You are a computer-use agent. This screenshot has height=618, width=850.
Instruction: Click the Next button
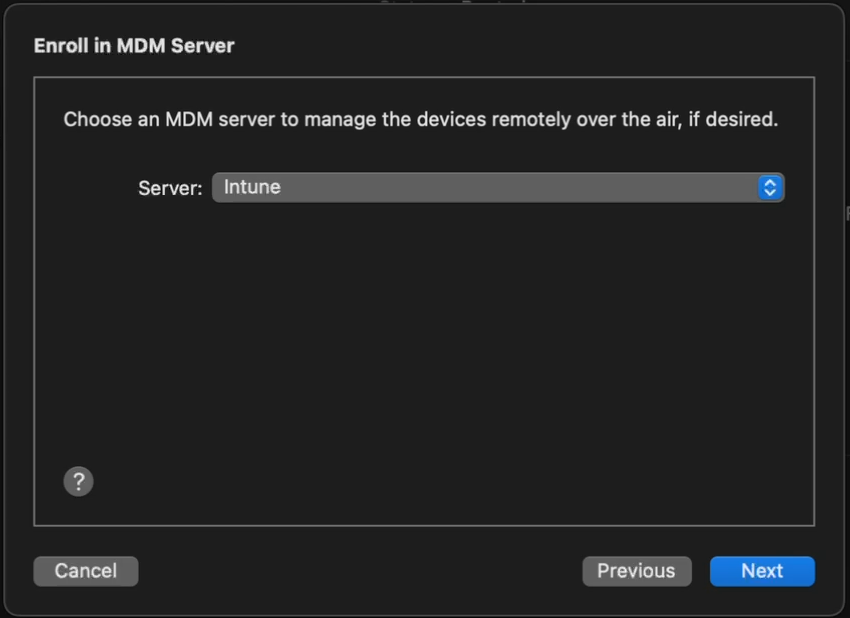762,571
